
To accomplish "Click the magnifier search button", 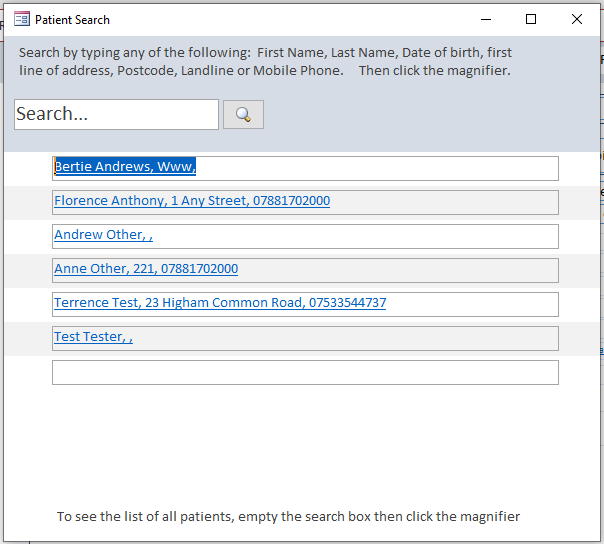I will click(243, 115).
